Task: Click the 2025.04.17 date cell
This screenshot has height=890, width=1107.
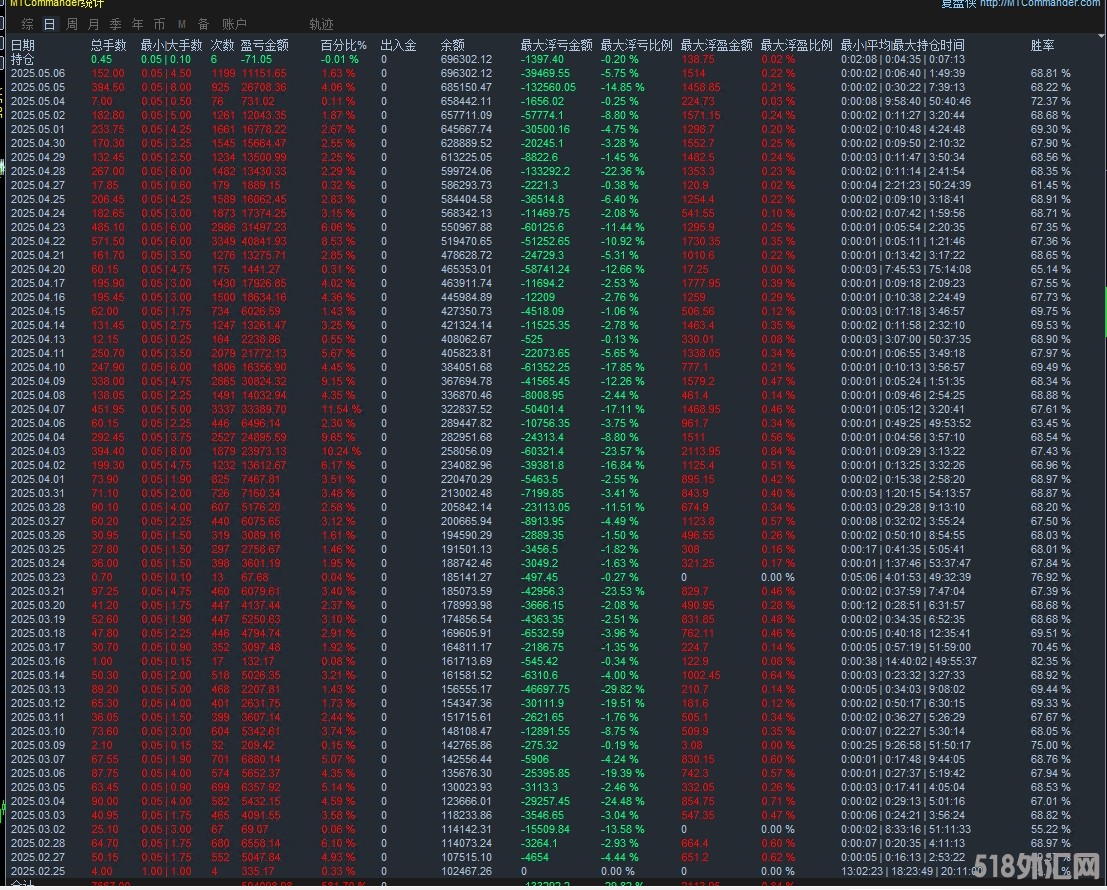Action: pos(38,283)
